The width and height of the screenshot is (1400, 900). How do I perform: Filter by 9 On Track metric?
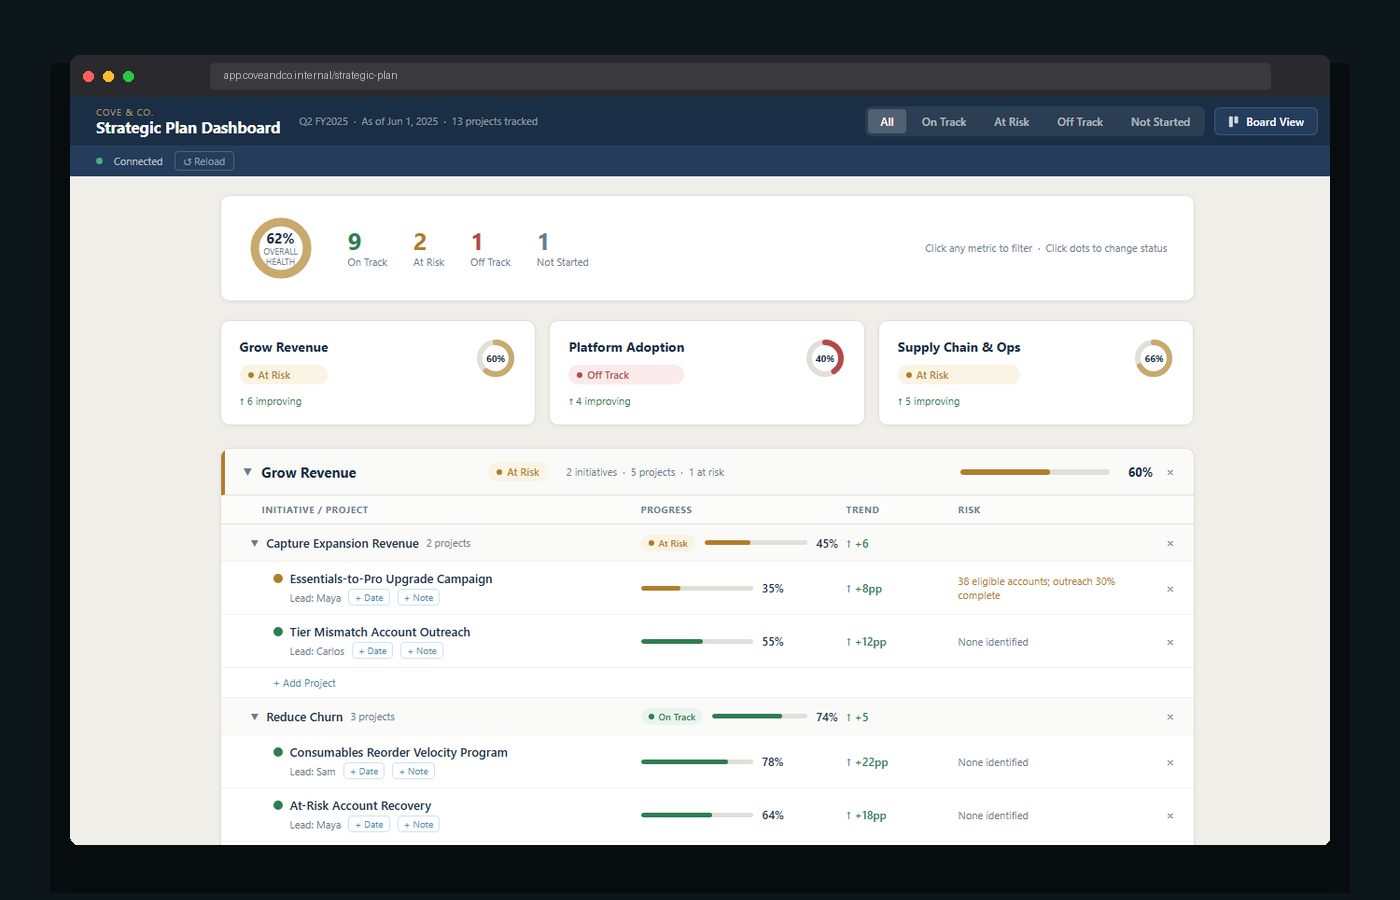pyautogui.click(x=367, y=249)
